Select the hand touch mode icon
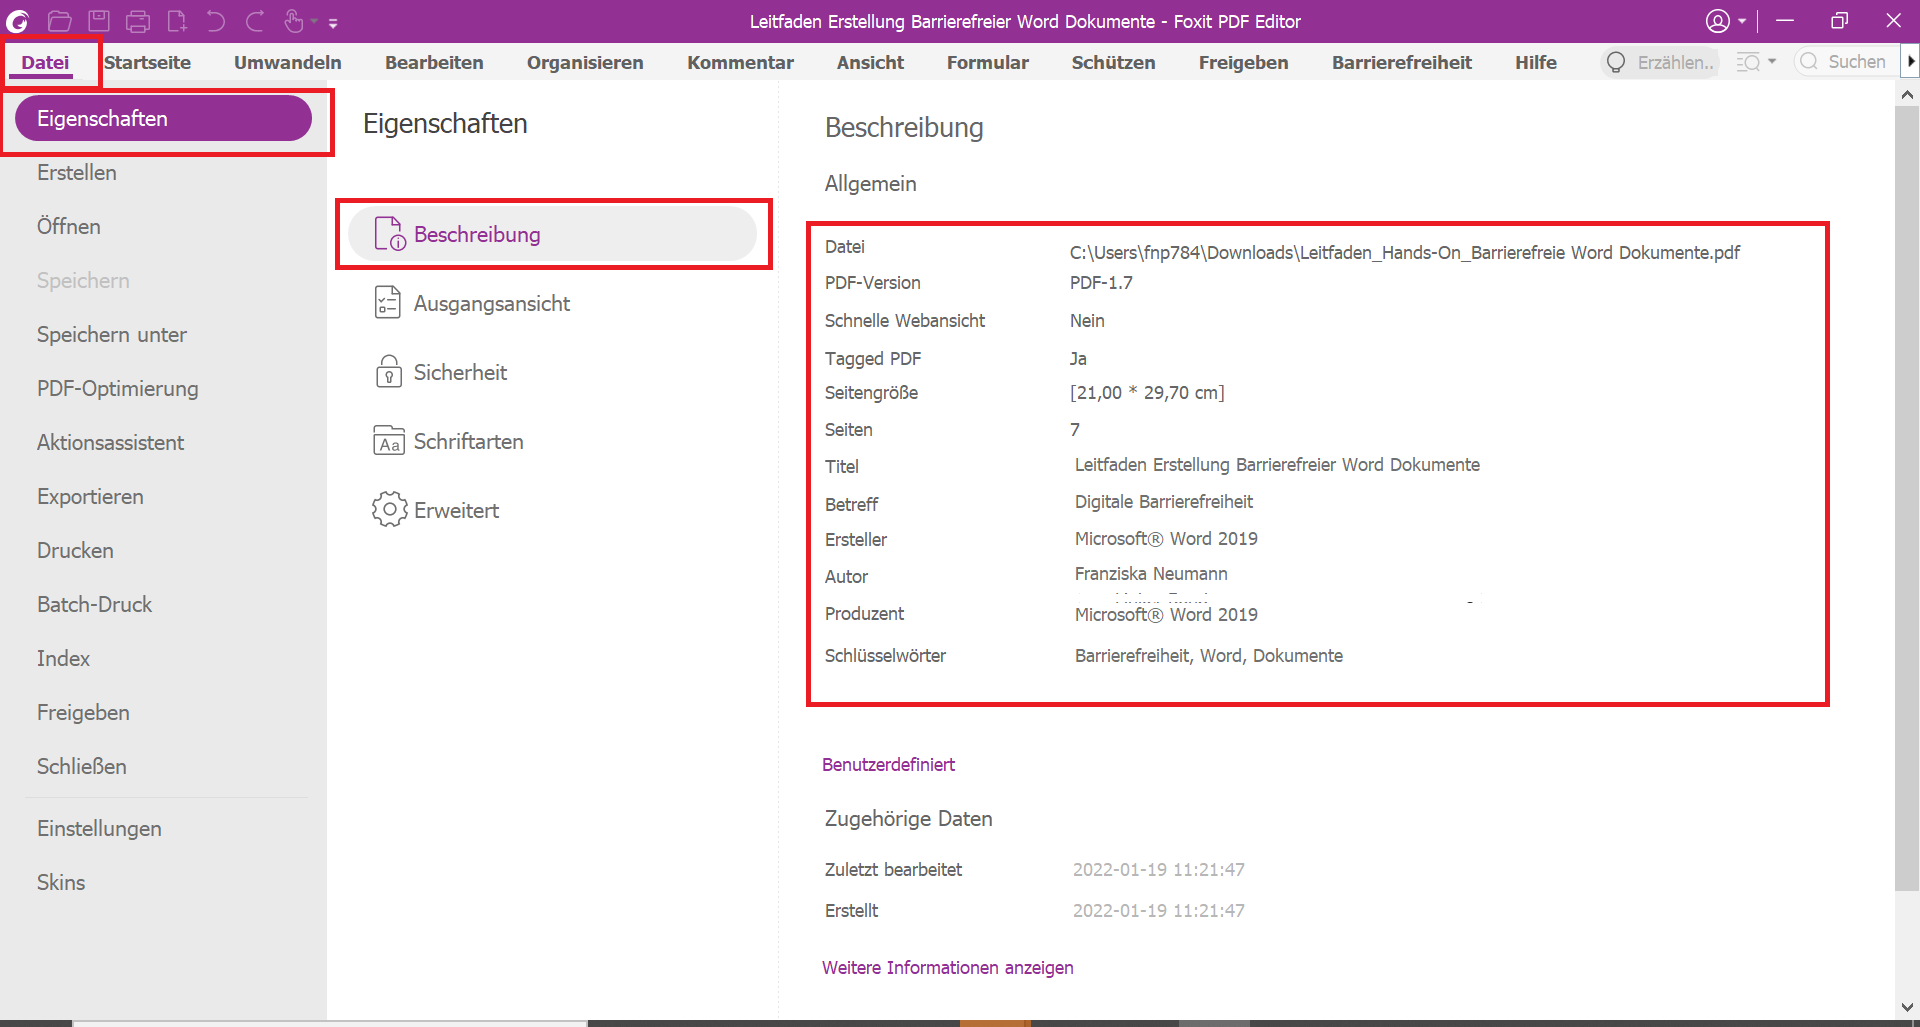The width and height of the screenshot is (1920, 1027). 294,21
